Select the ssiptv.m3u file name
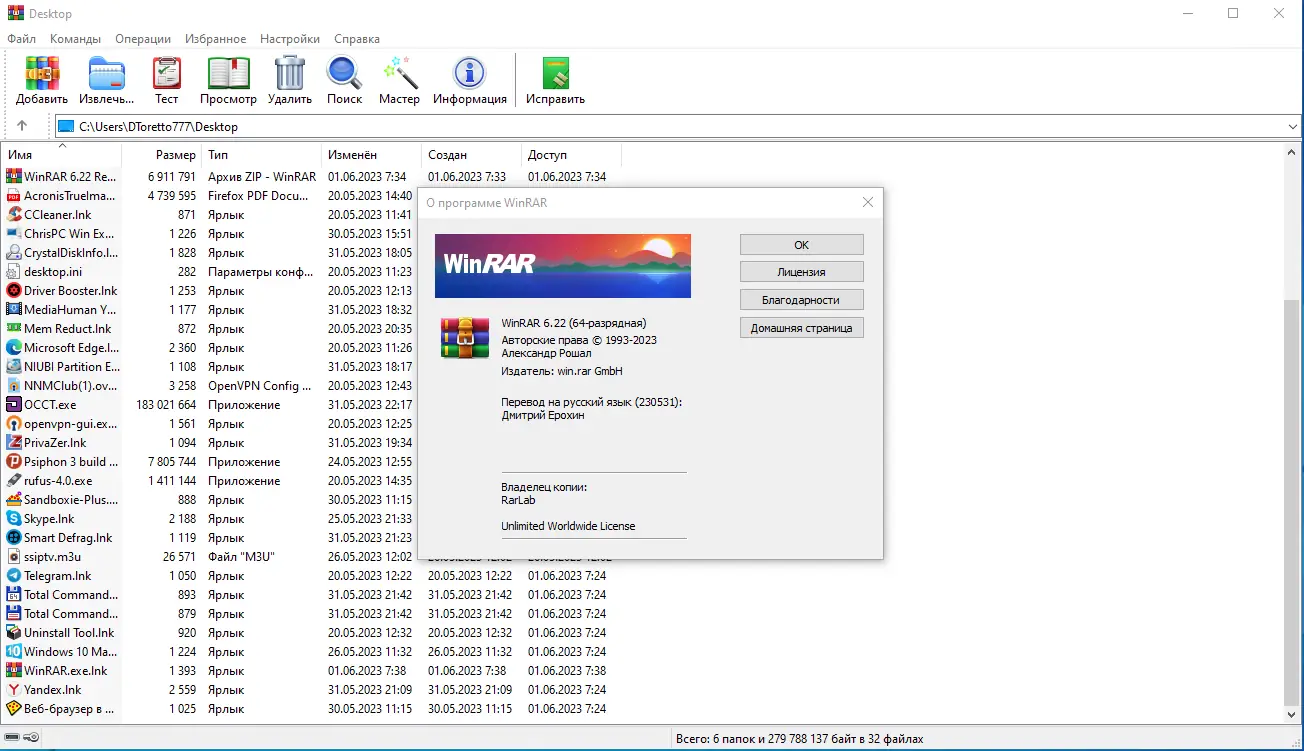The image size is (1304, 751). point(51,557)
